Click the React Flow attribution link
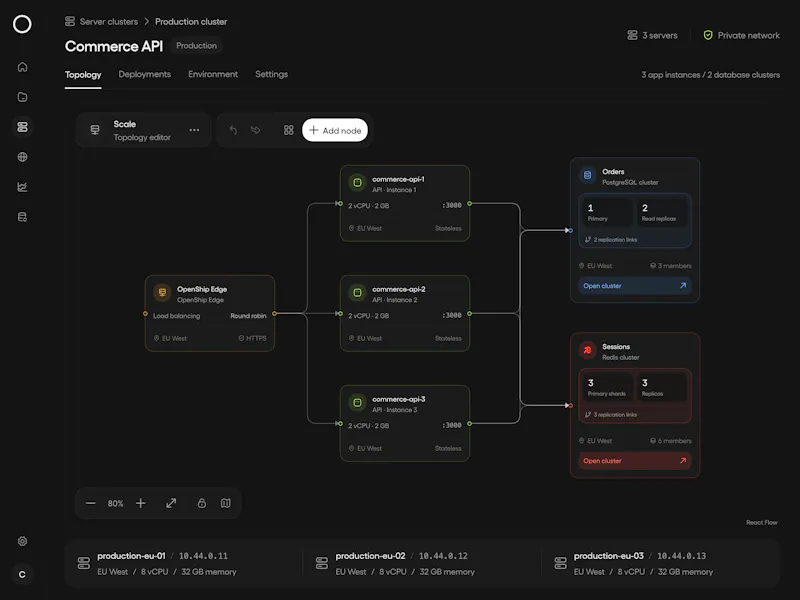 [x=762, y=522]
